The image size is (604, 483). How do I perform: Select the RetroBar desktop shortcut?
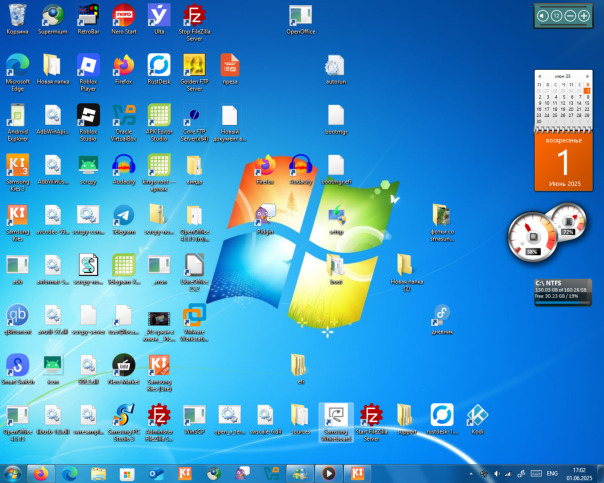coord(88,17)
